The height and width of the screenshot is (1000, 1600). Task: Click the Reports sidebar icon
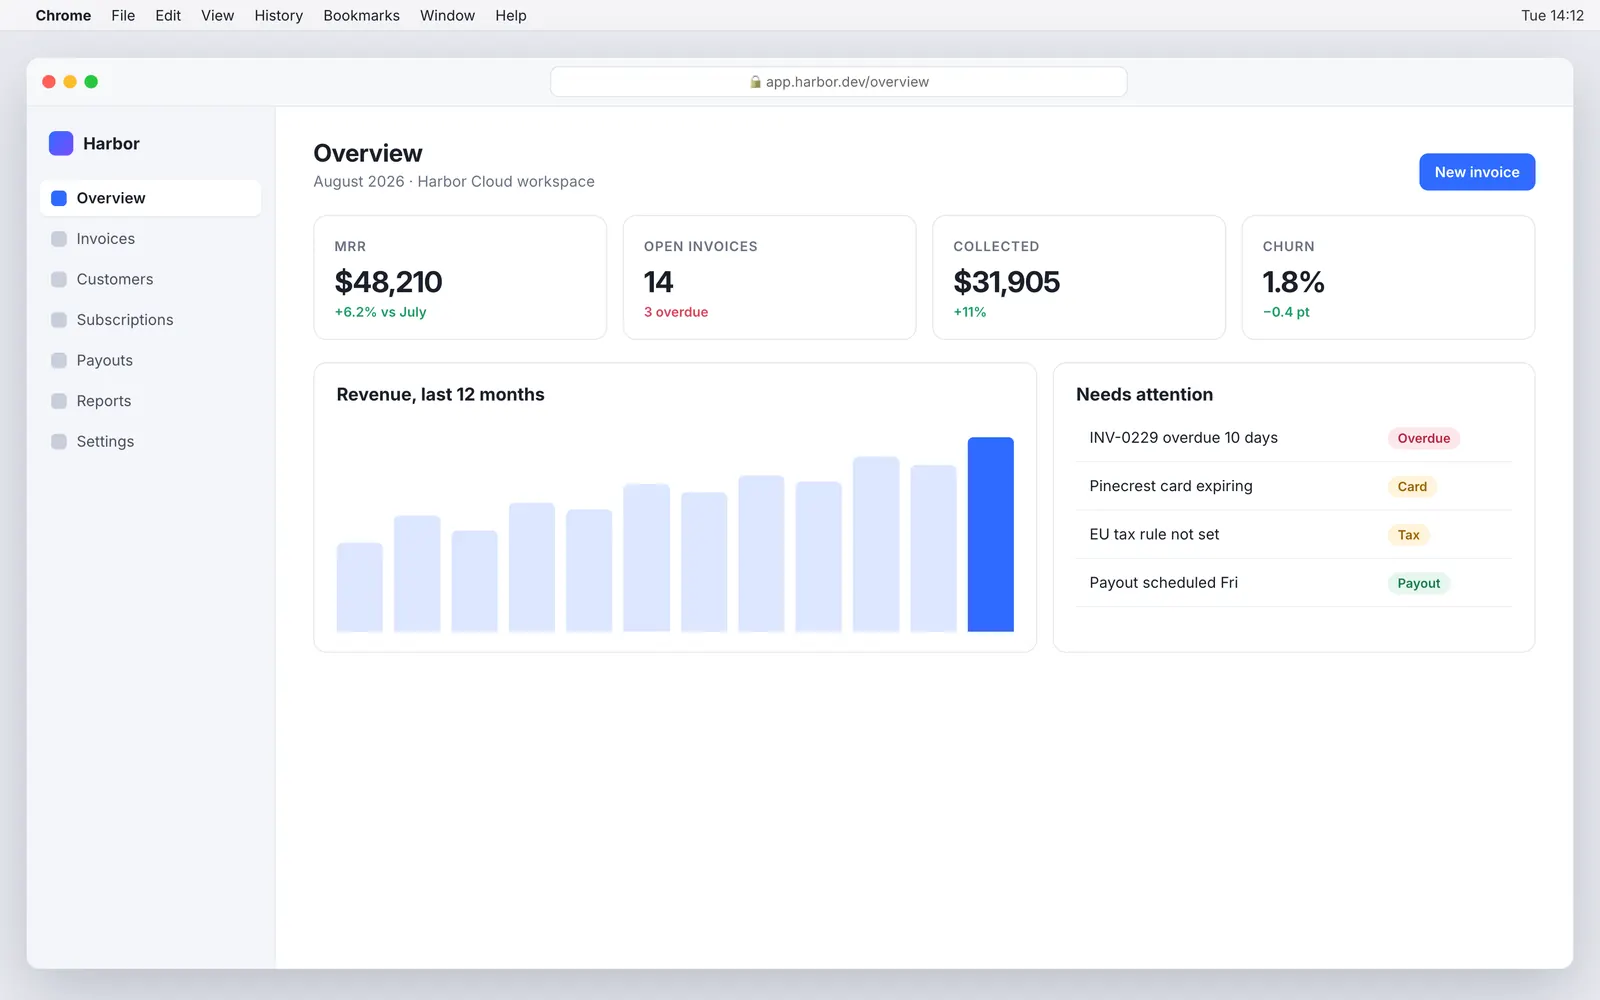pos(59,401)
